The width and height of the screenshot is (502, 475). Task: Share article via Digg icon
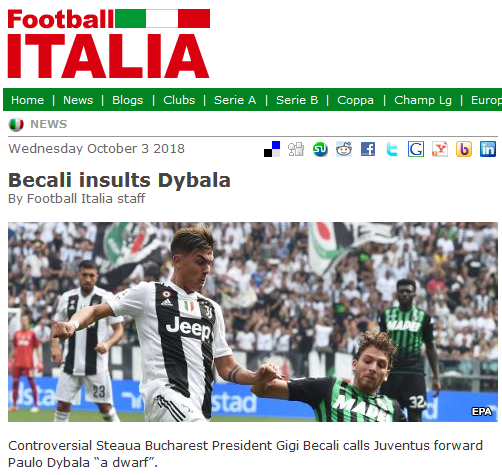coord(296,149)
